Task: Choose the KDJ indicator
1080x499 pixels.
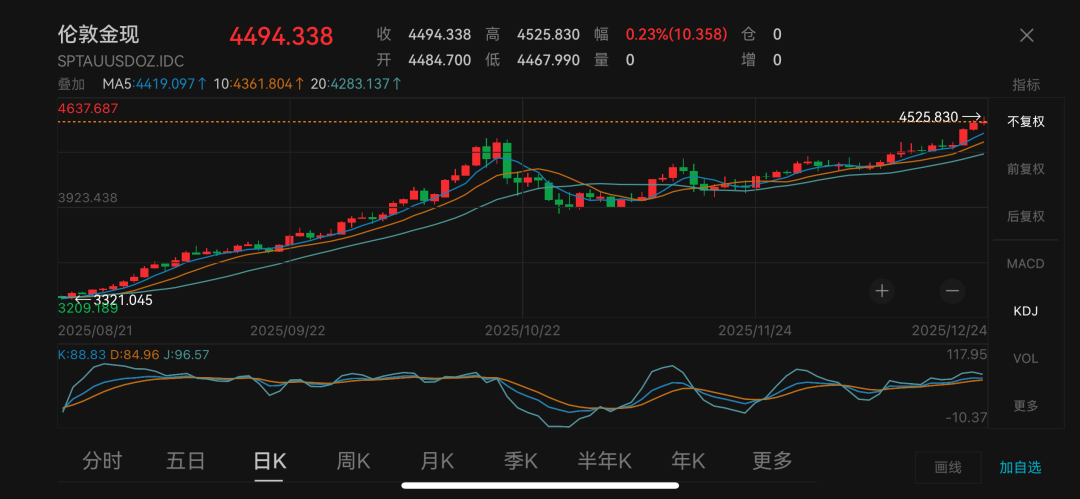Action: [1026, 311]
